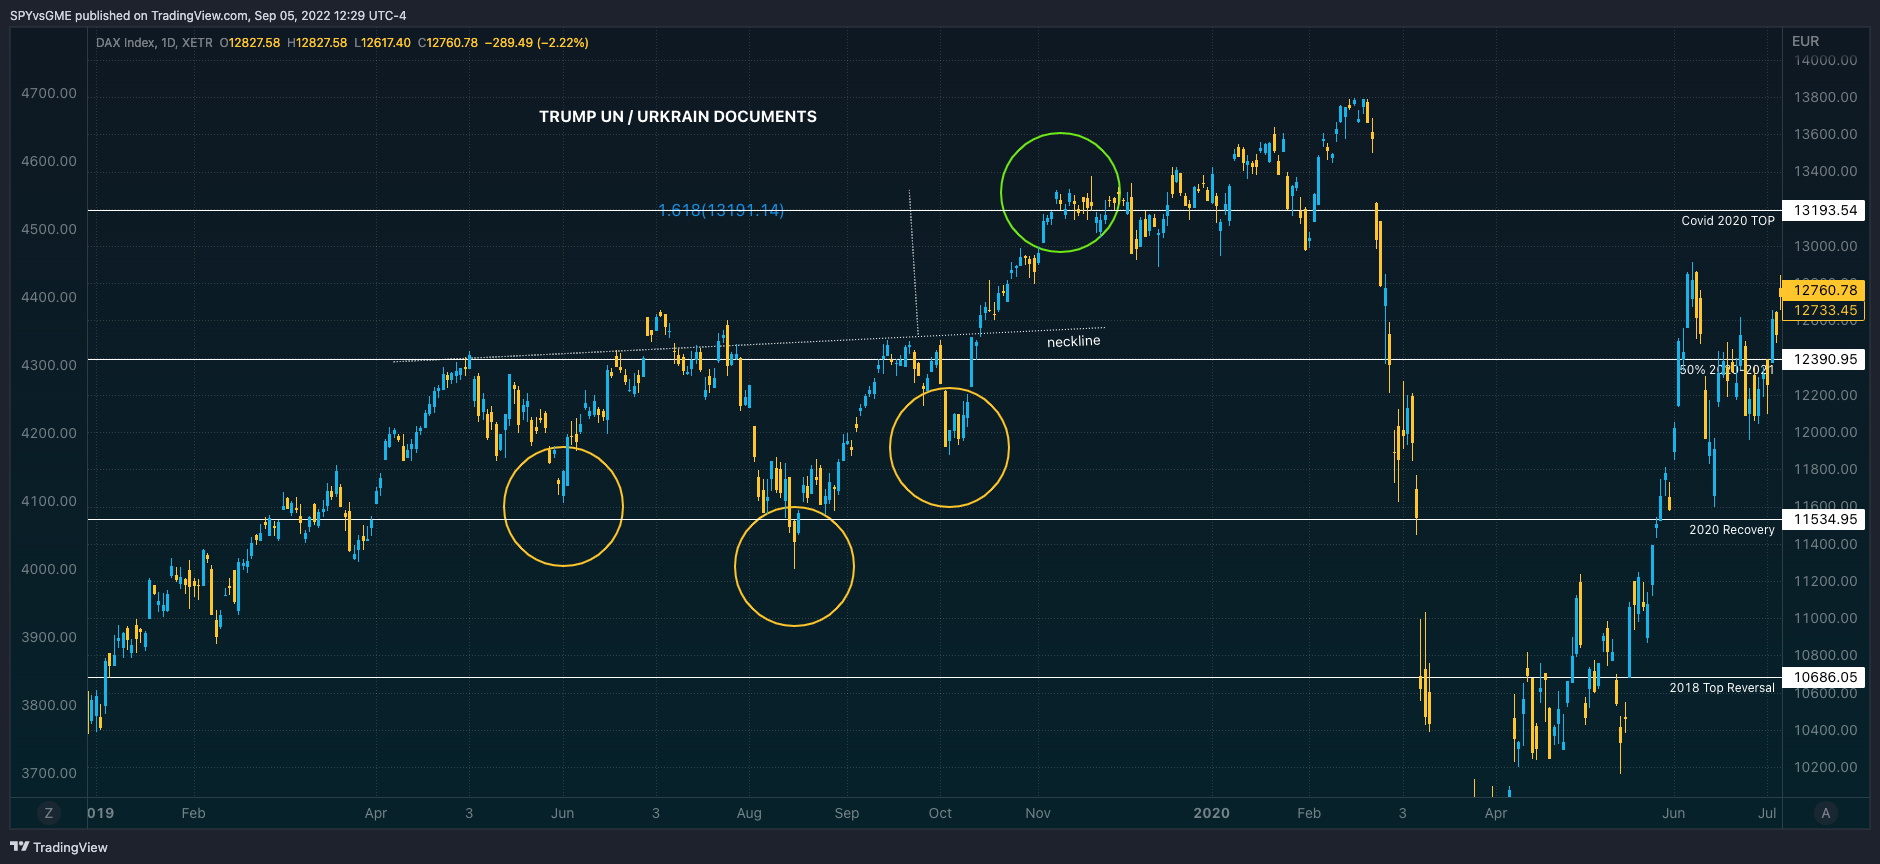Select the 2018 Top Reversal line label
The width and height of the screenshot is (1880, 864).
click(x=1721, y=688)
